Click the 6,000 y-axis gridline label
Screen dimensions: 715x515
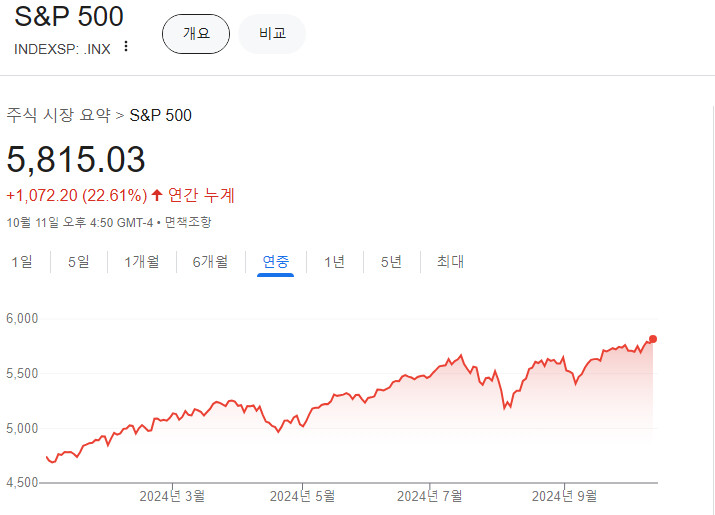[x=21, y=319]
